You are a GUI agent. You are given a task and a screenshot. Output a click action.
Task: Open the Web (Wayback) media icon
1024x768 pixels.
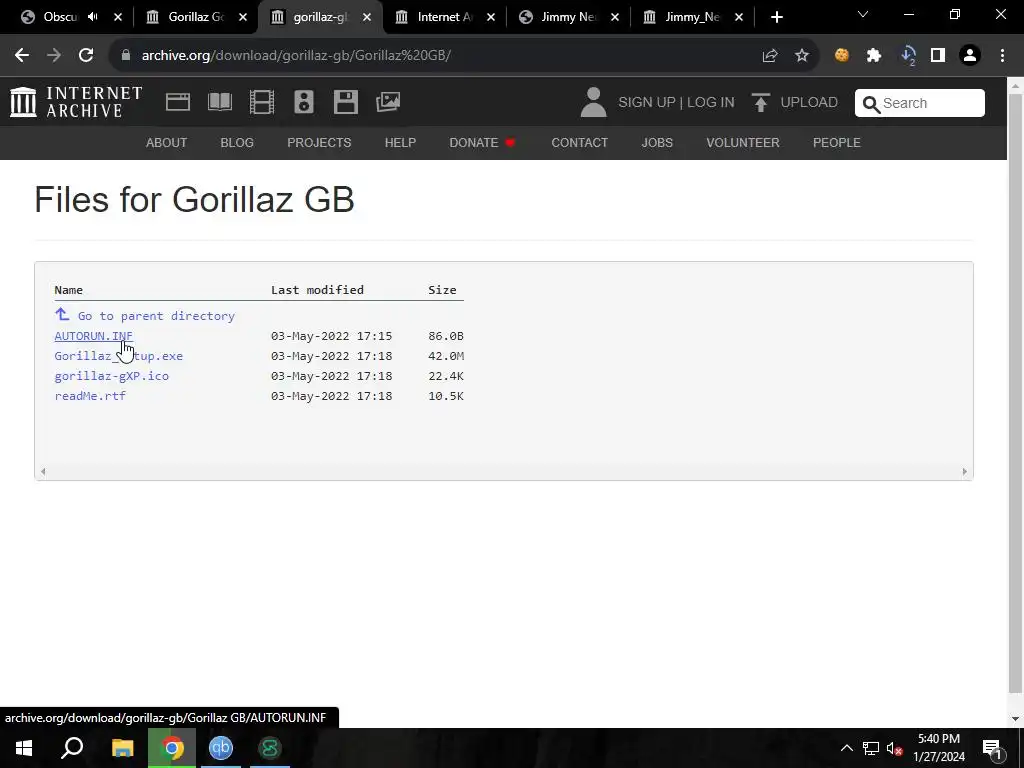pyautogui.click(x=178, y=102)
